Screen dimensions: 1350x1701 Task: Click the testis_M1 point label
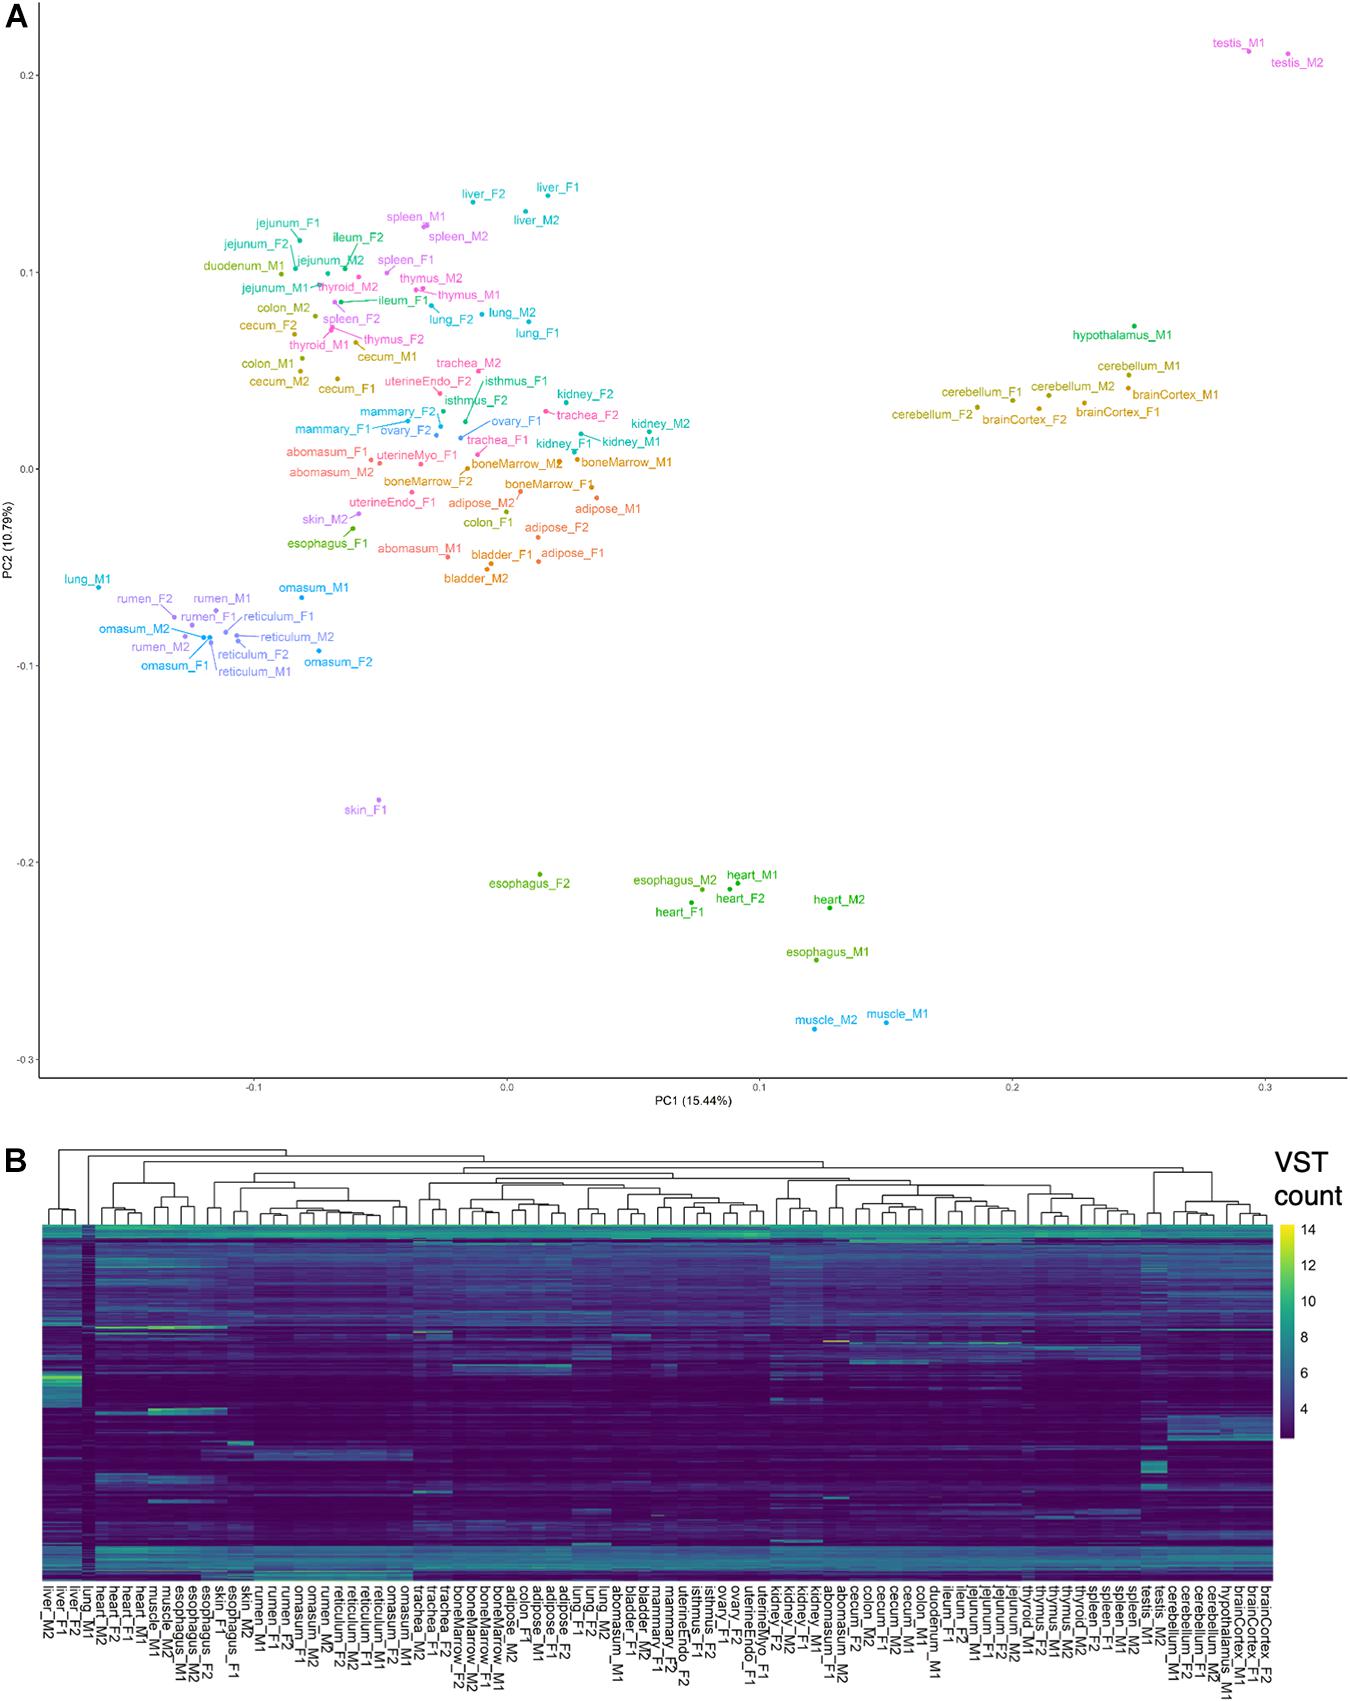point(1238,43)
